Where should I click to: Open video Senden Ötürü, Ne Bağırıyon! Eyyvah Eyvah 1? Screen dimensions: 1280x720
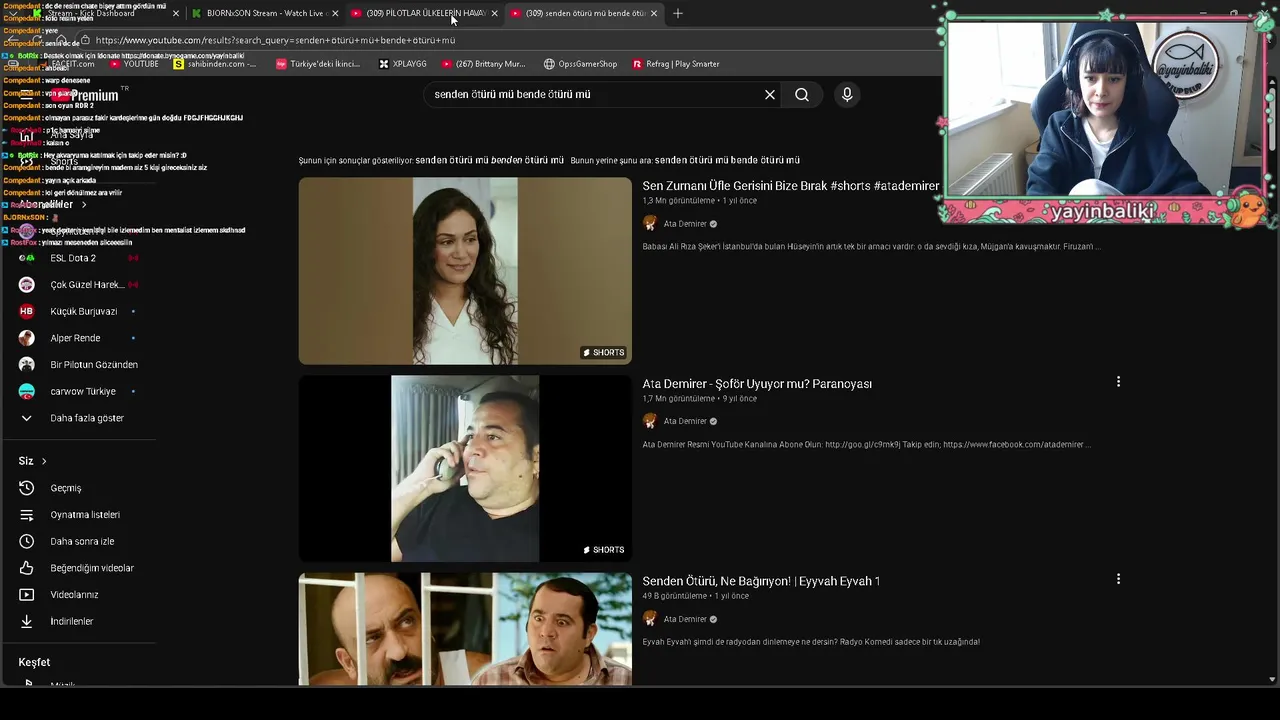click(x=761, y=581)
